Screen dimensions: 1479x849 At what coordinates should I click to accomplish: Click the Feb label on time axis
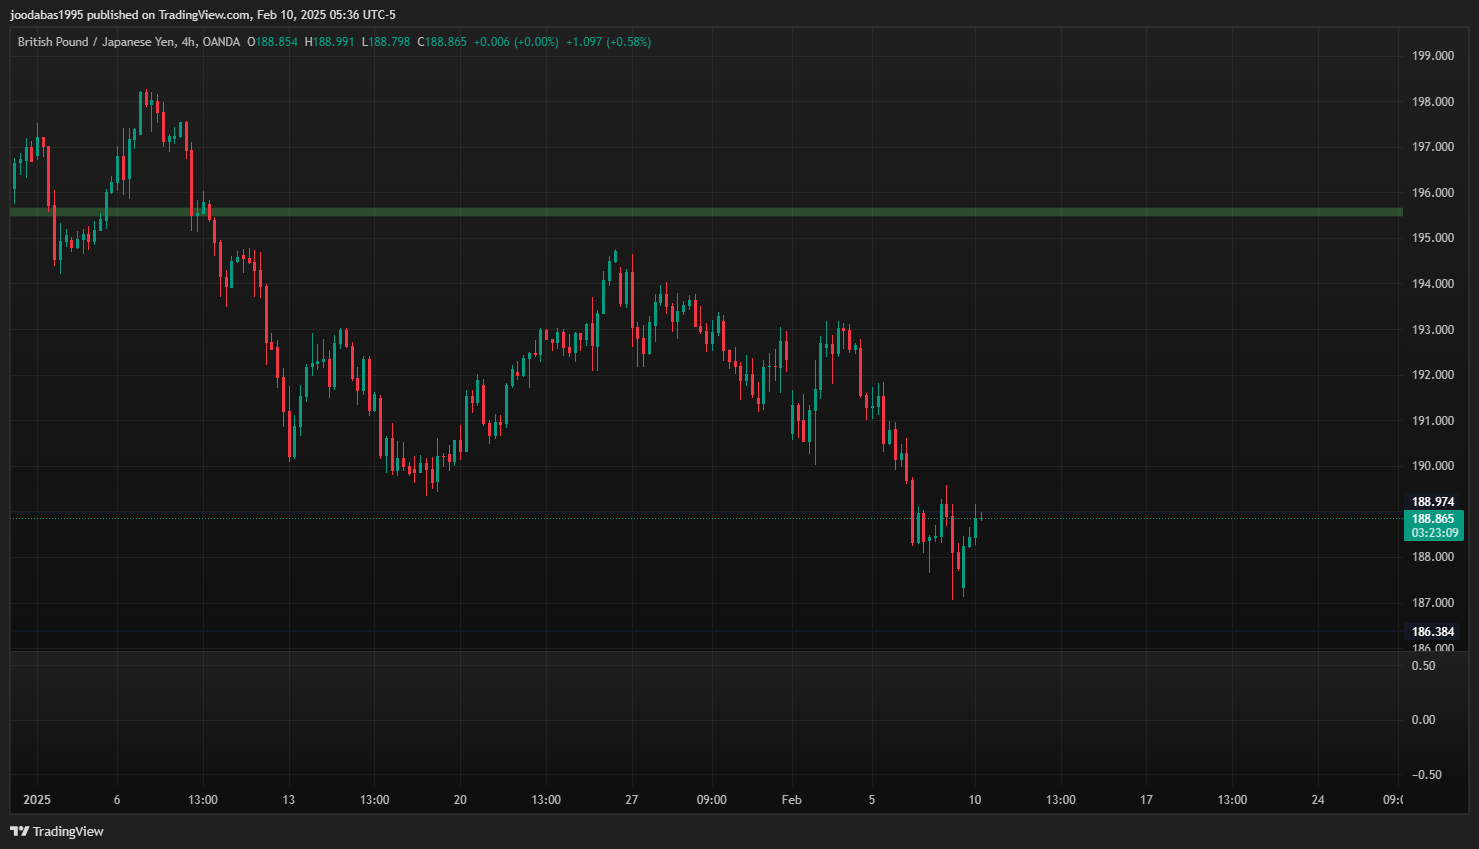click(791, 800)
